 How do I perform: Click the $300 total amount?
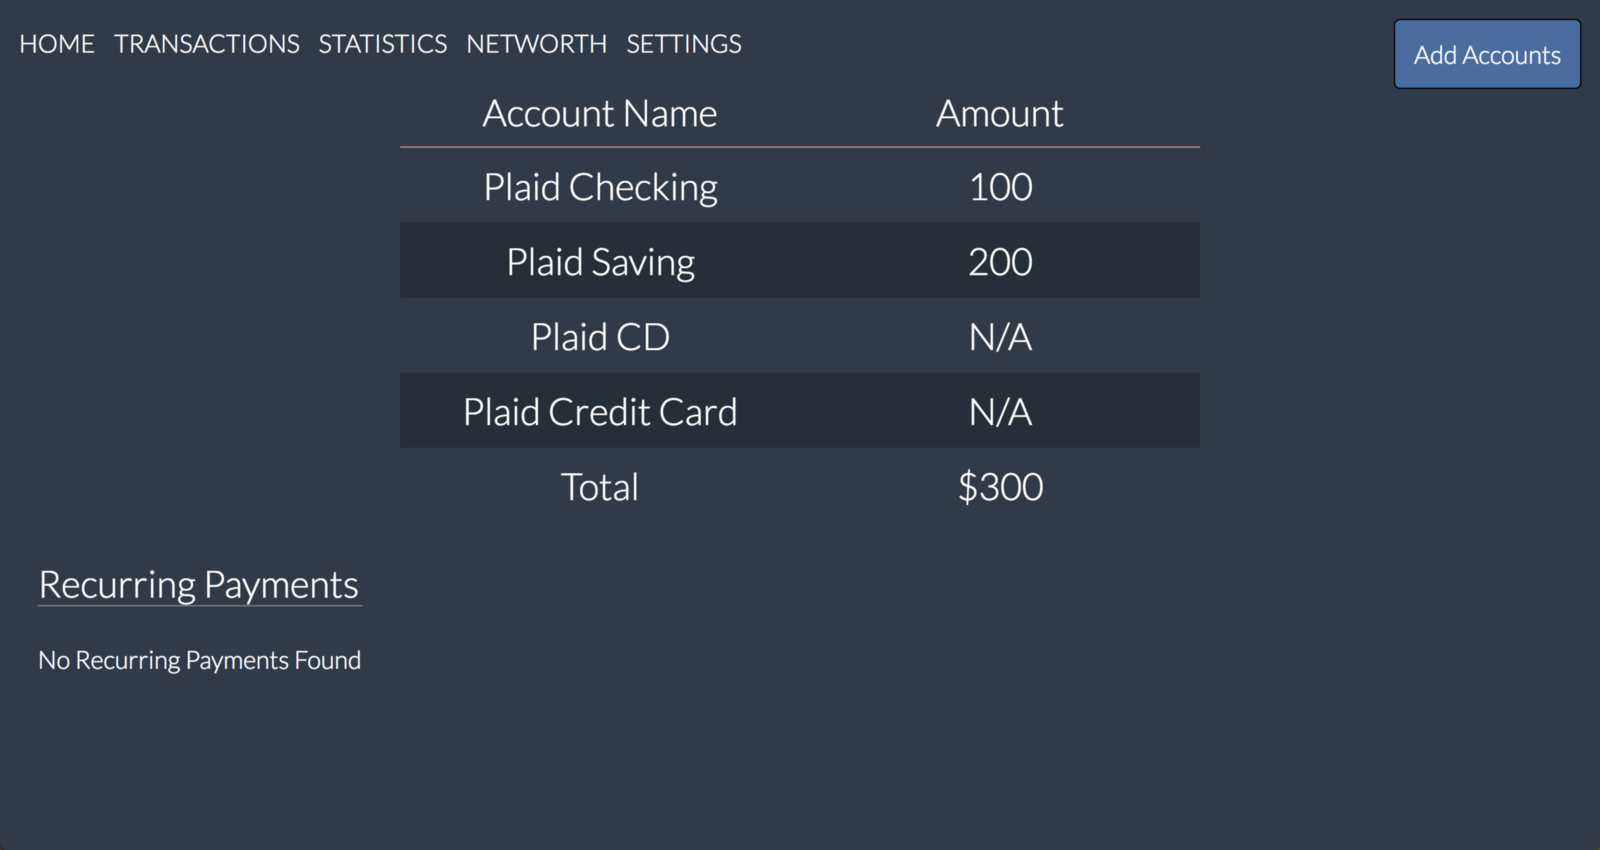click(1000, 487)
